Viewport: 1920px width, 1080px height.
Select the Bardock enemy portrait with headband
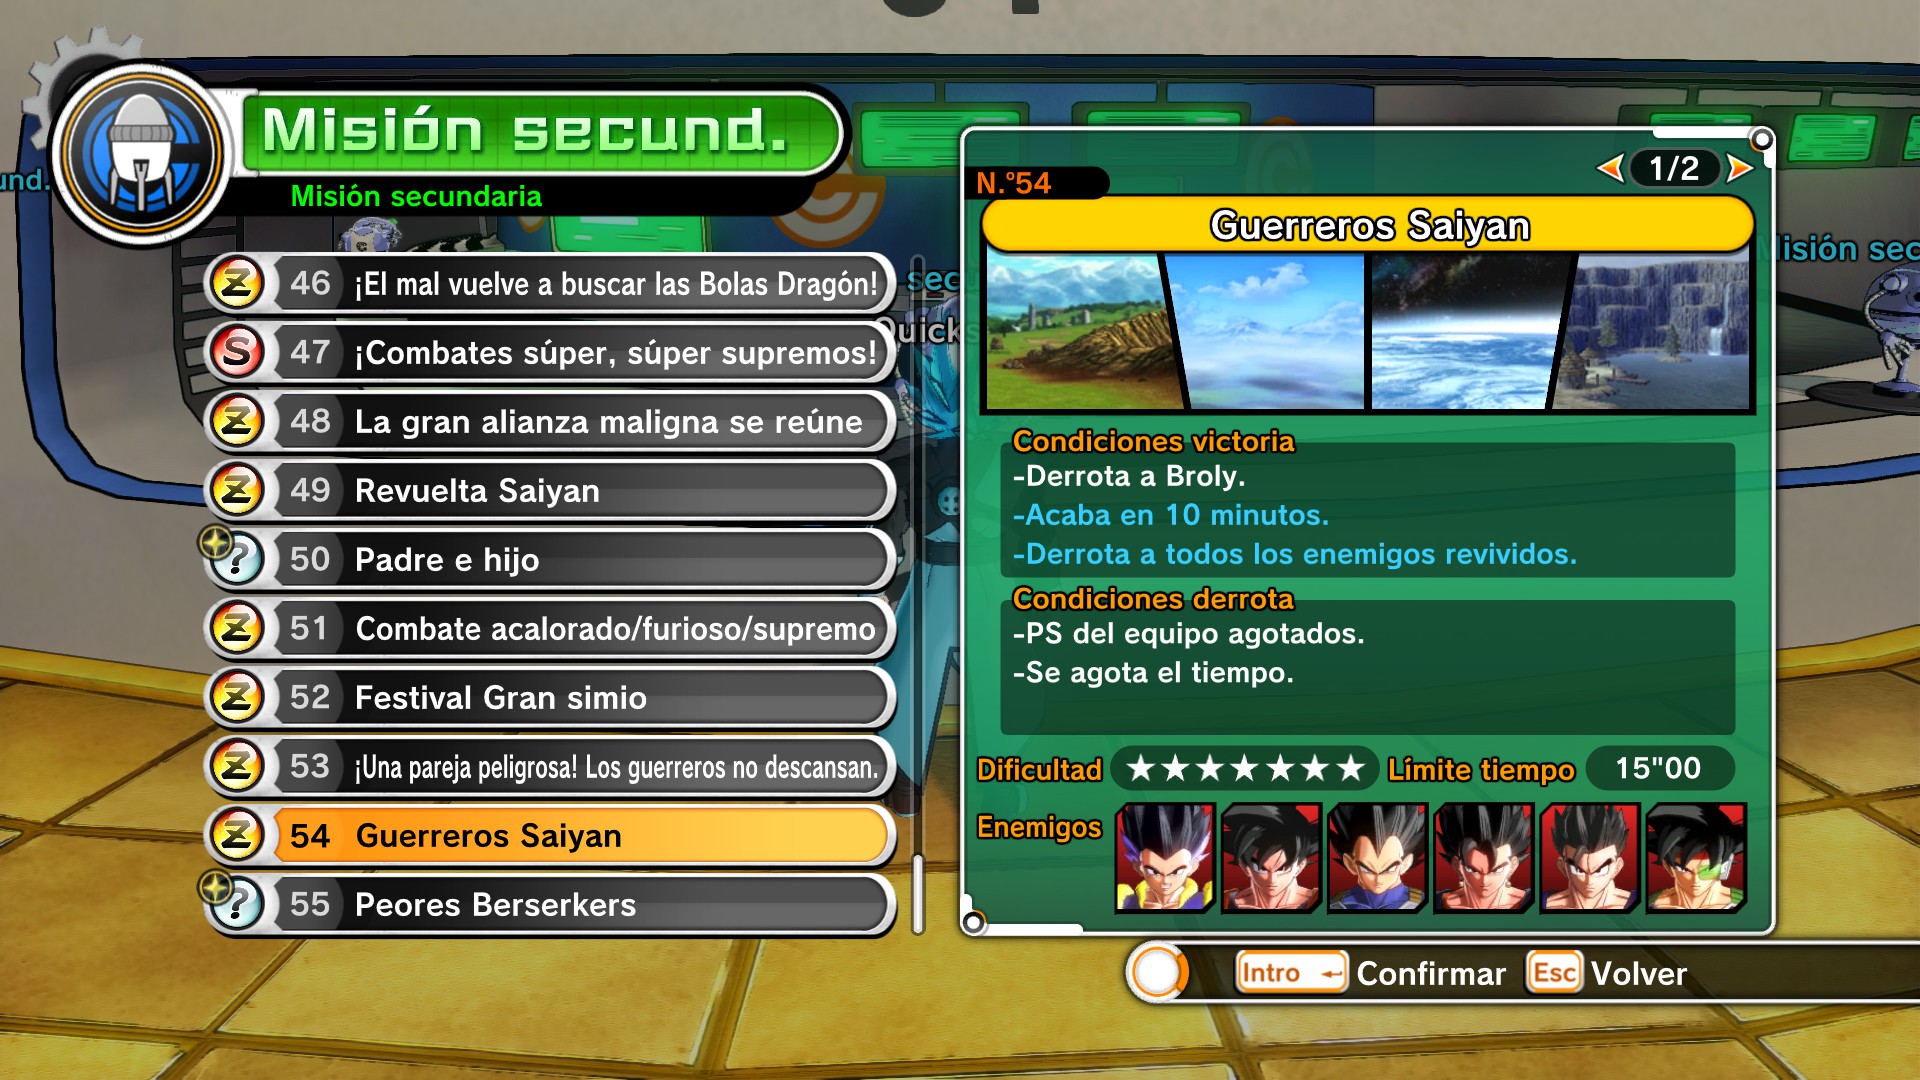click(1696, 858)
